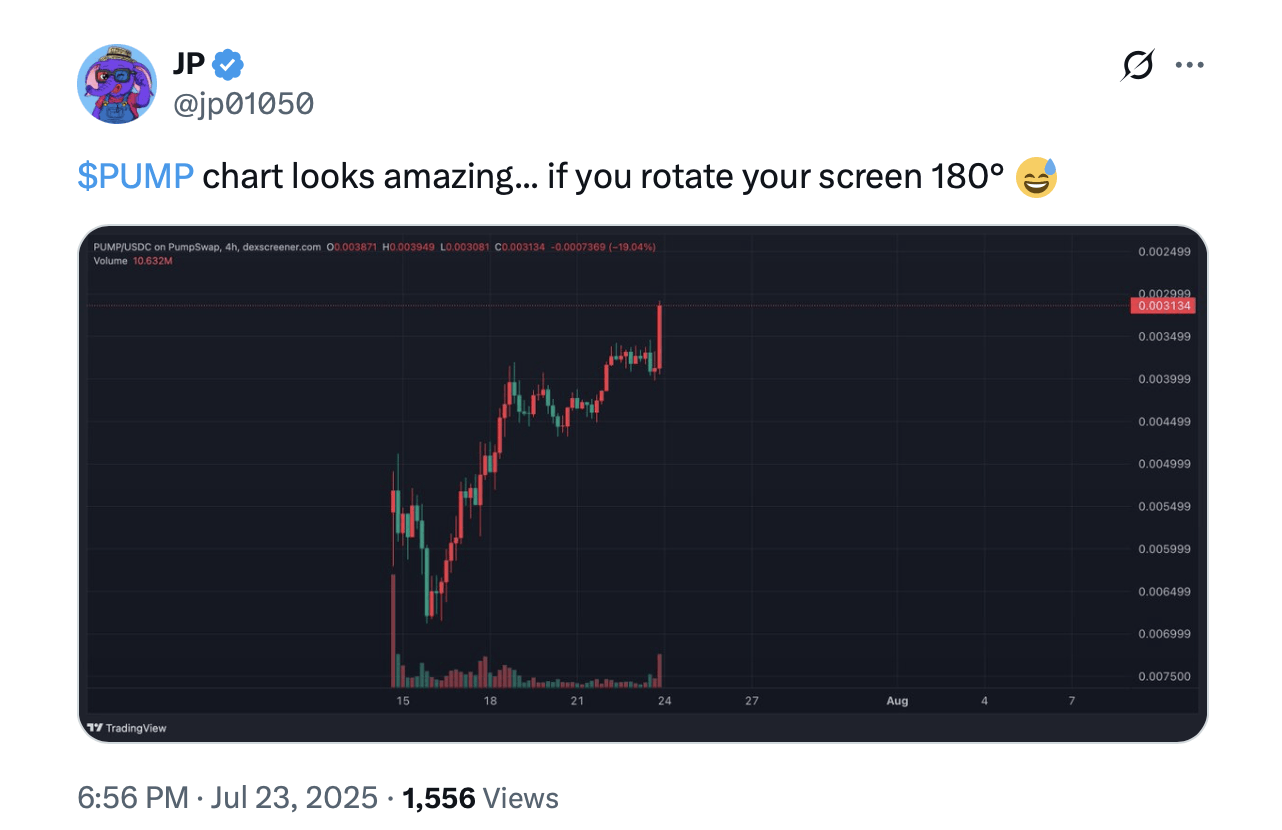The width and height of the screenshot is (1282, 830).
Task: Click the 0.004999 price level on the axis
Action: (1163, 463)
